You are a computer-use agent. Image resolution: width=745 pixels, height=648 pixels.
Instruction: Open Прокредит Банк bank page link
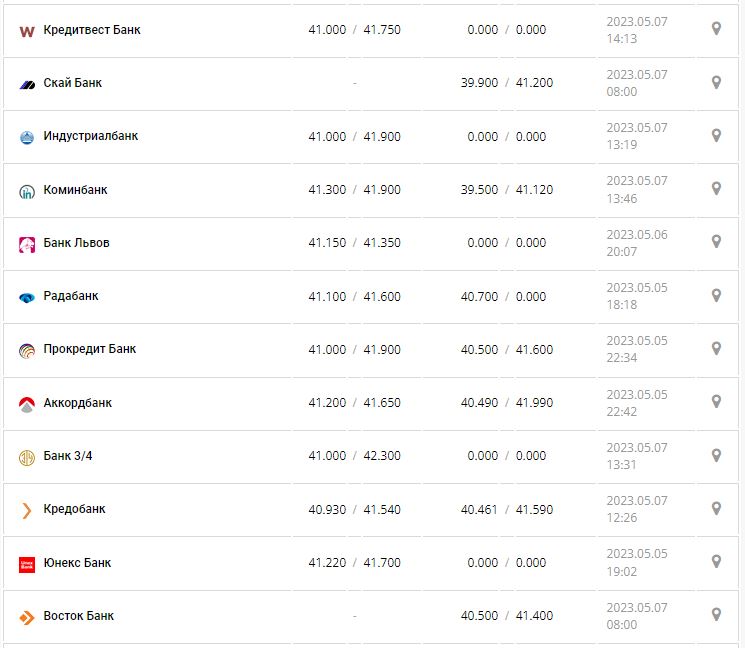tap(90, 349)
